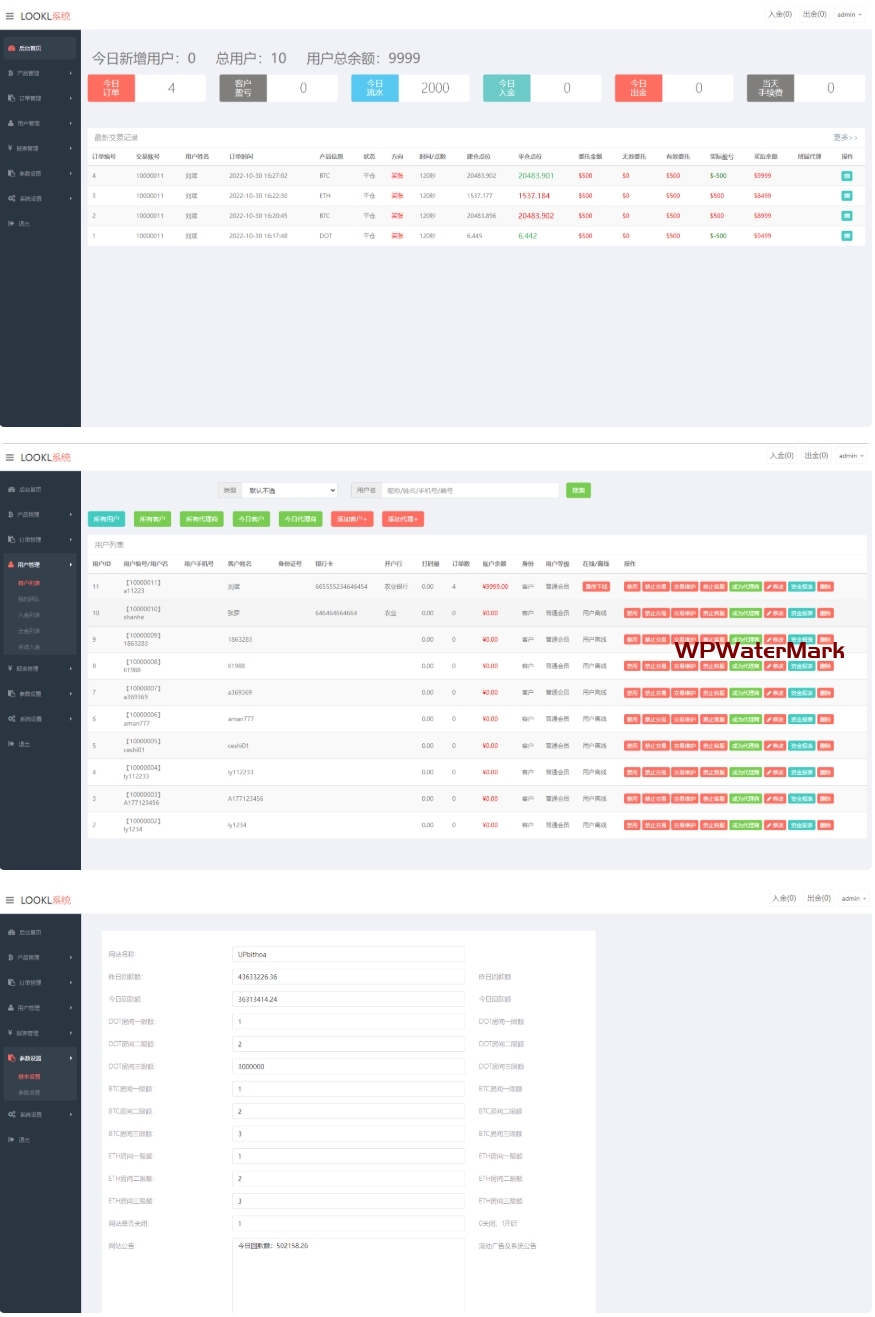Click the hamburger menu icon in the topmost header
The height and width of the screenshot is (1317, 875).
point(10,16)
